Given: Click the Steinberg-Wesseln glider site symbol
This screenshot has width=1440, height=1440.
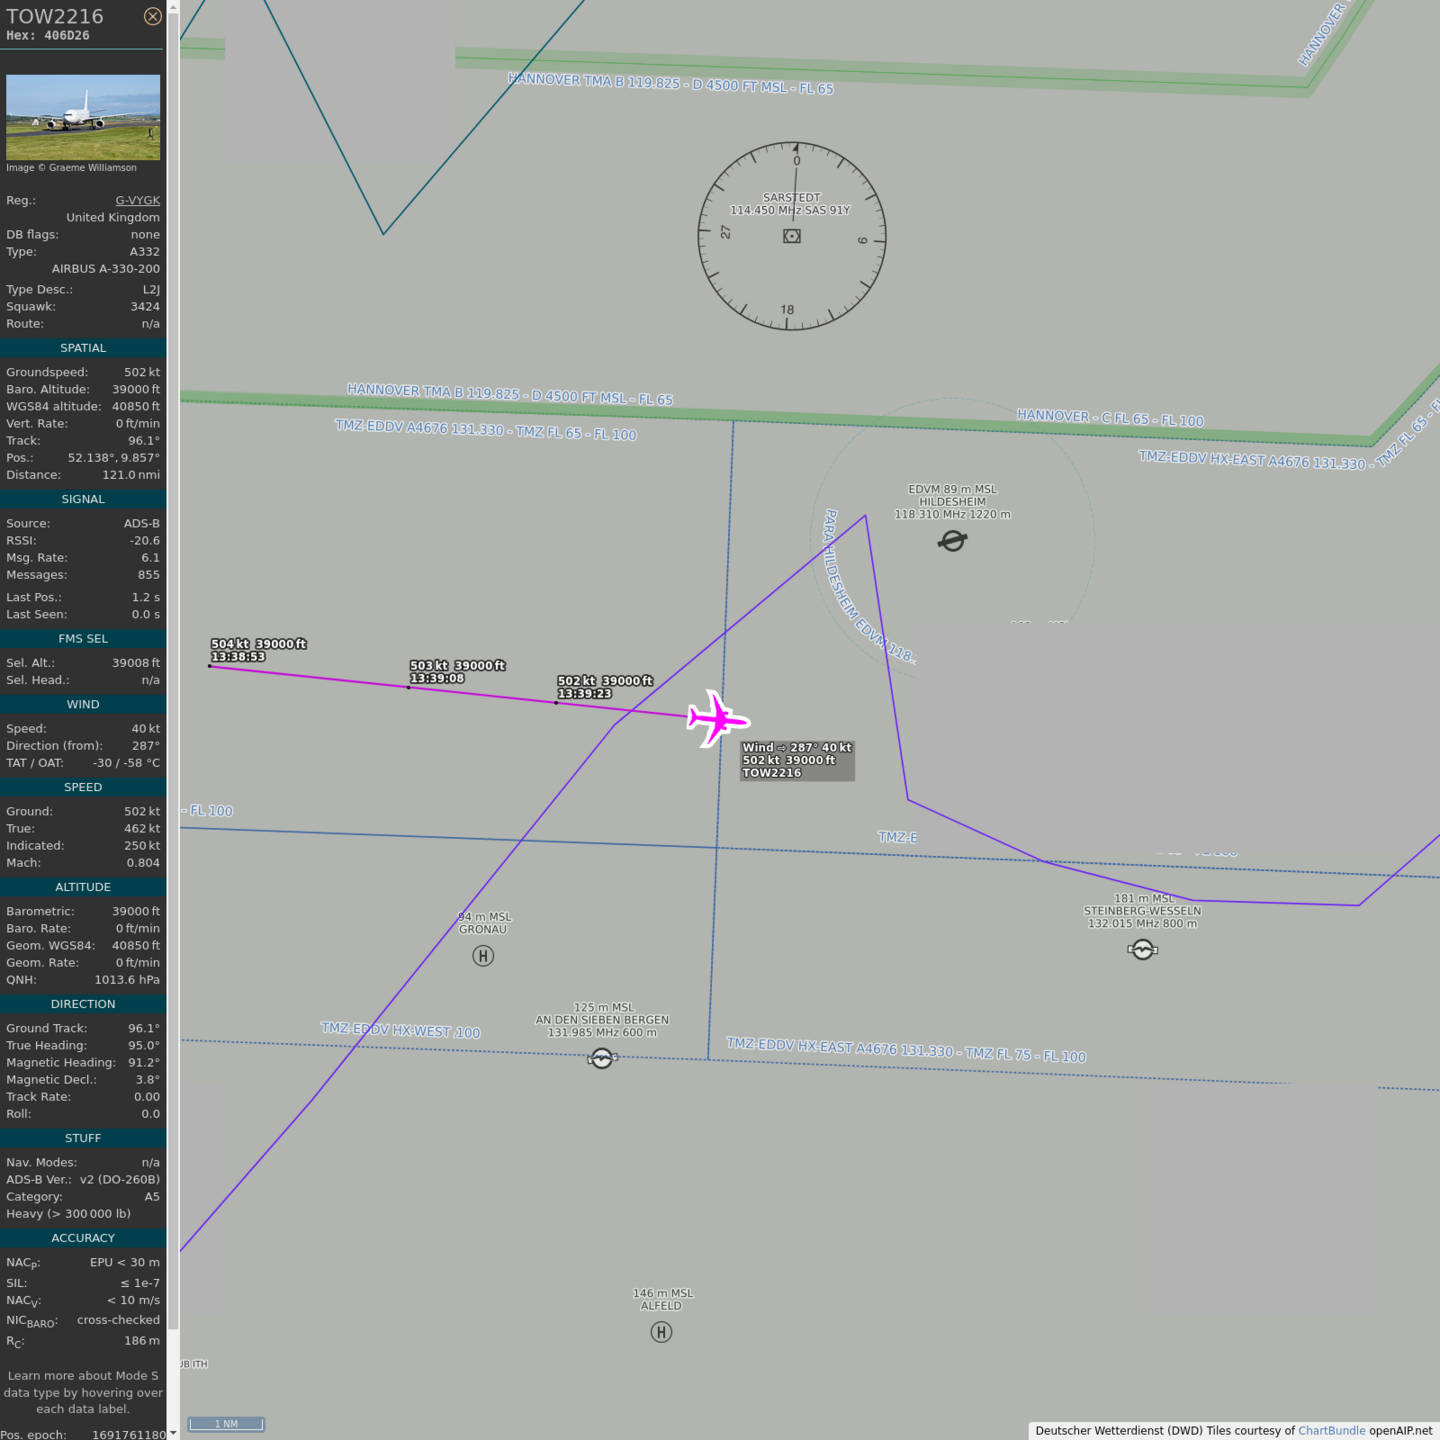Looking at the screenshot, I should pyautogui.click(x=1142, y=949).
